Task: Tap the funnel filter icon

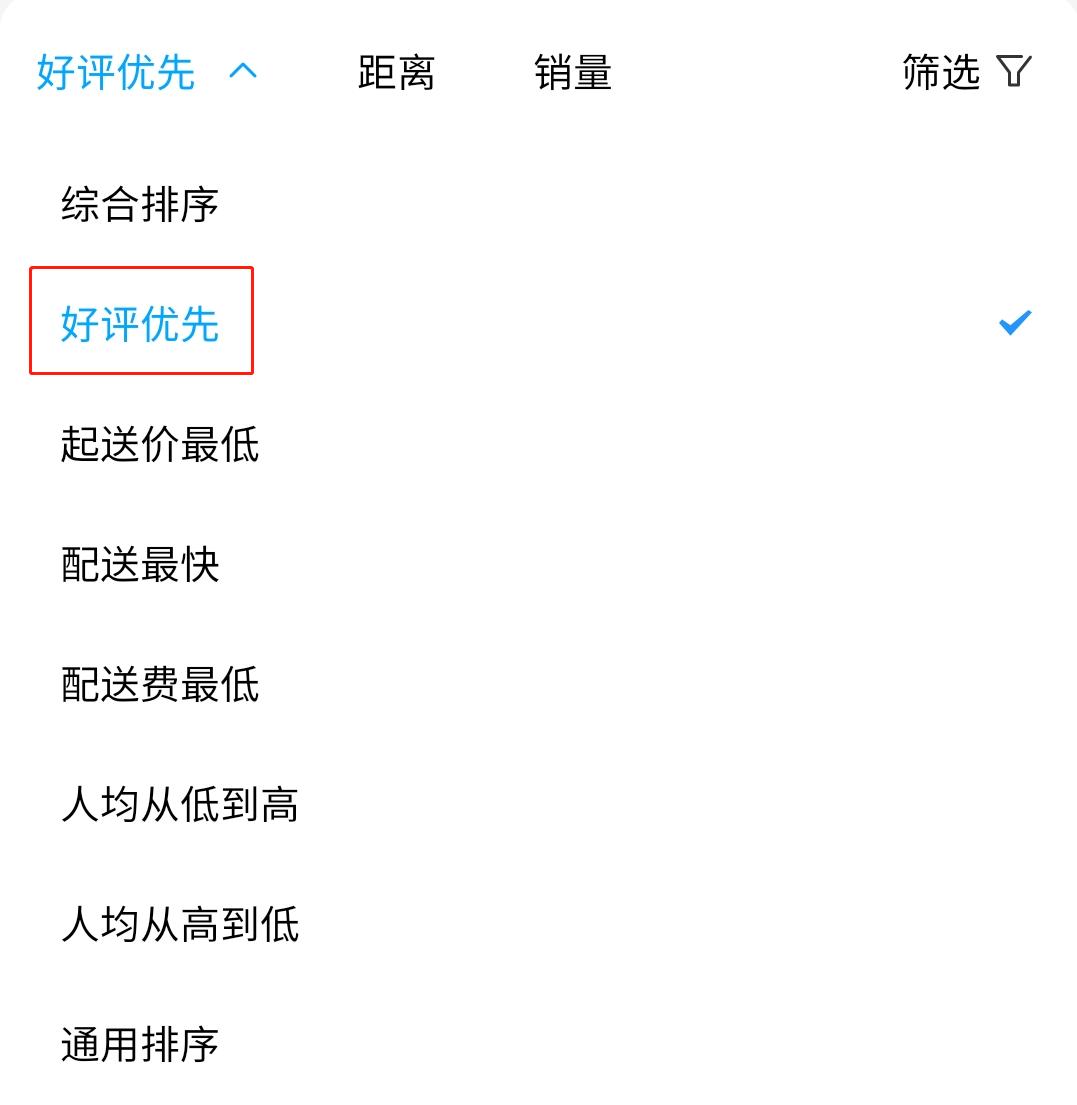Action: pos(1014,72)
